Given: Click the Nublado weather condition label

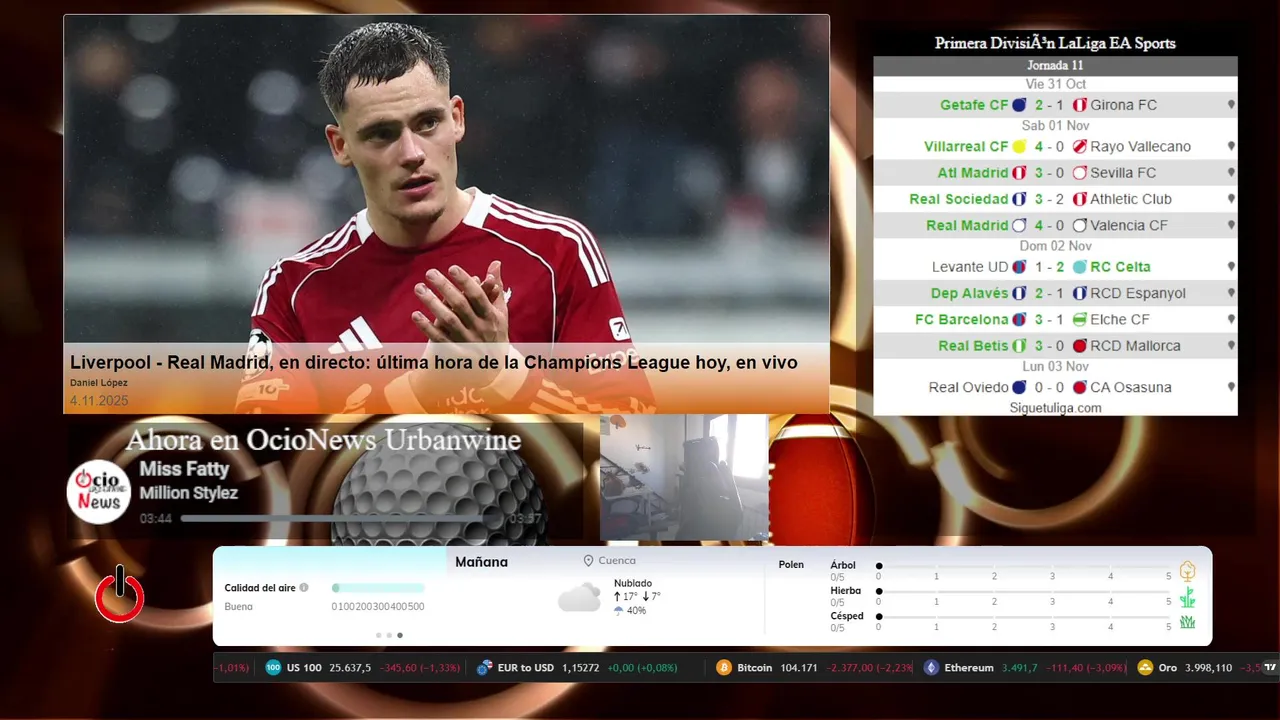Looking at the screenshot, I should tap(633, 583).
